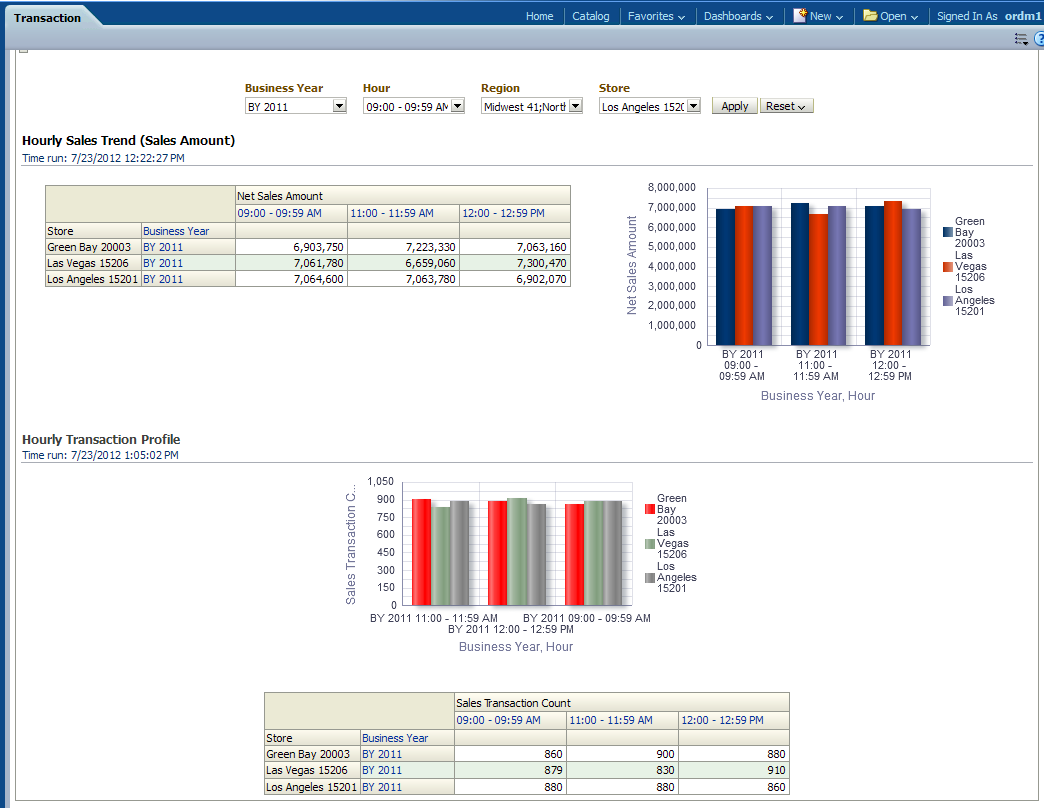The height and width of the screenshot is (808, 1044).
Task: Open the Catalog page
Action: point(590,16)
